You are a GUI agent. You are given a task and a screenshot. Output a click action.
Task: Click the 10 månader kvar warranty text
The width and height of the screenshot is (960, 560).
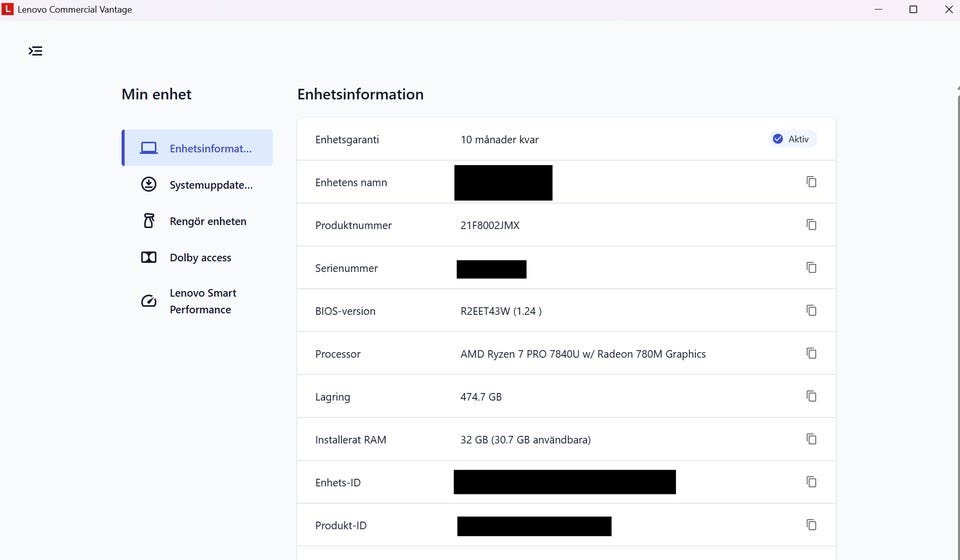tap(500, 140)
